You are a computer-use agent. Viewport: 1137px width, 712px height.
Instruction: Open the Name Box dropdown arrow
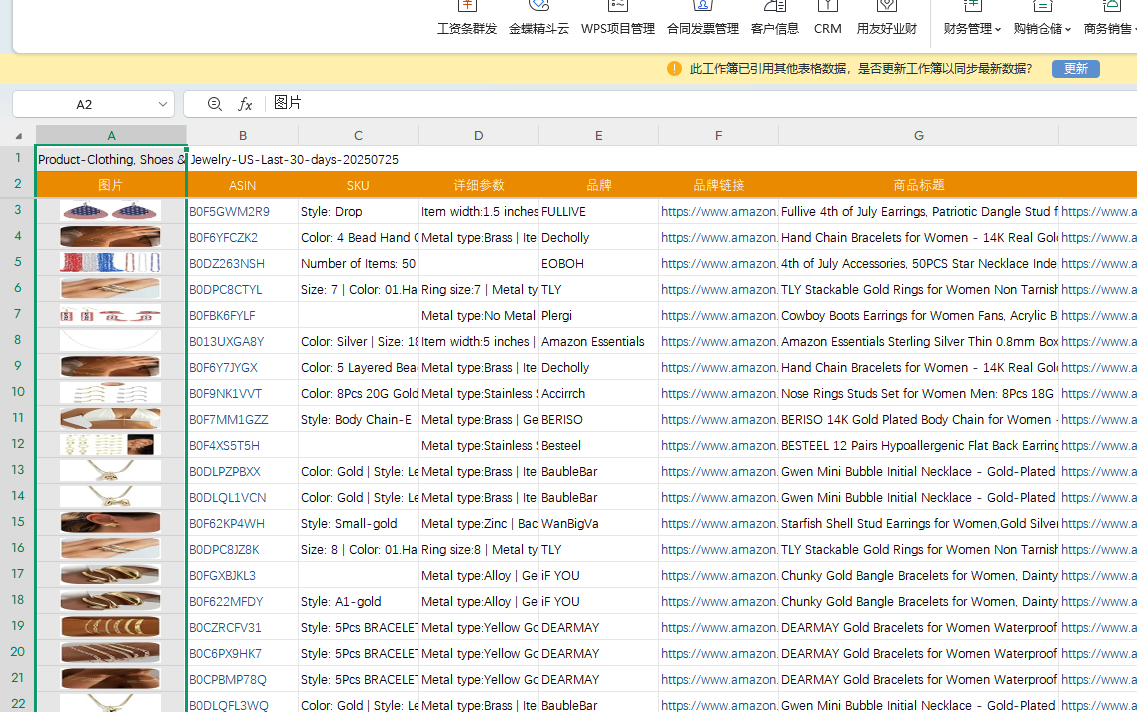[163, 104]
